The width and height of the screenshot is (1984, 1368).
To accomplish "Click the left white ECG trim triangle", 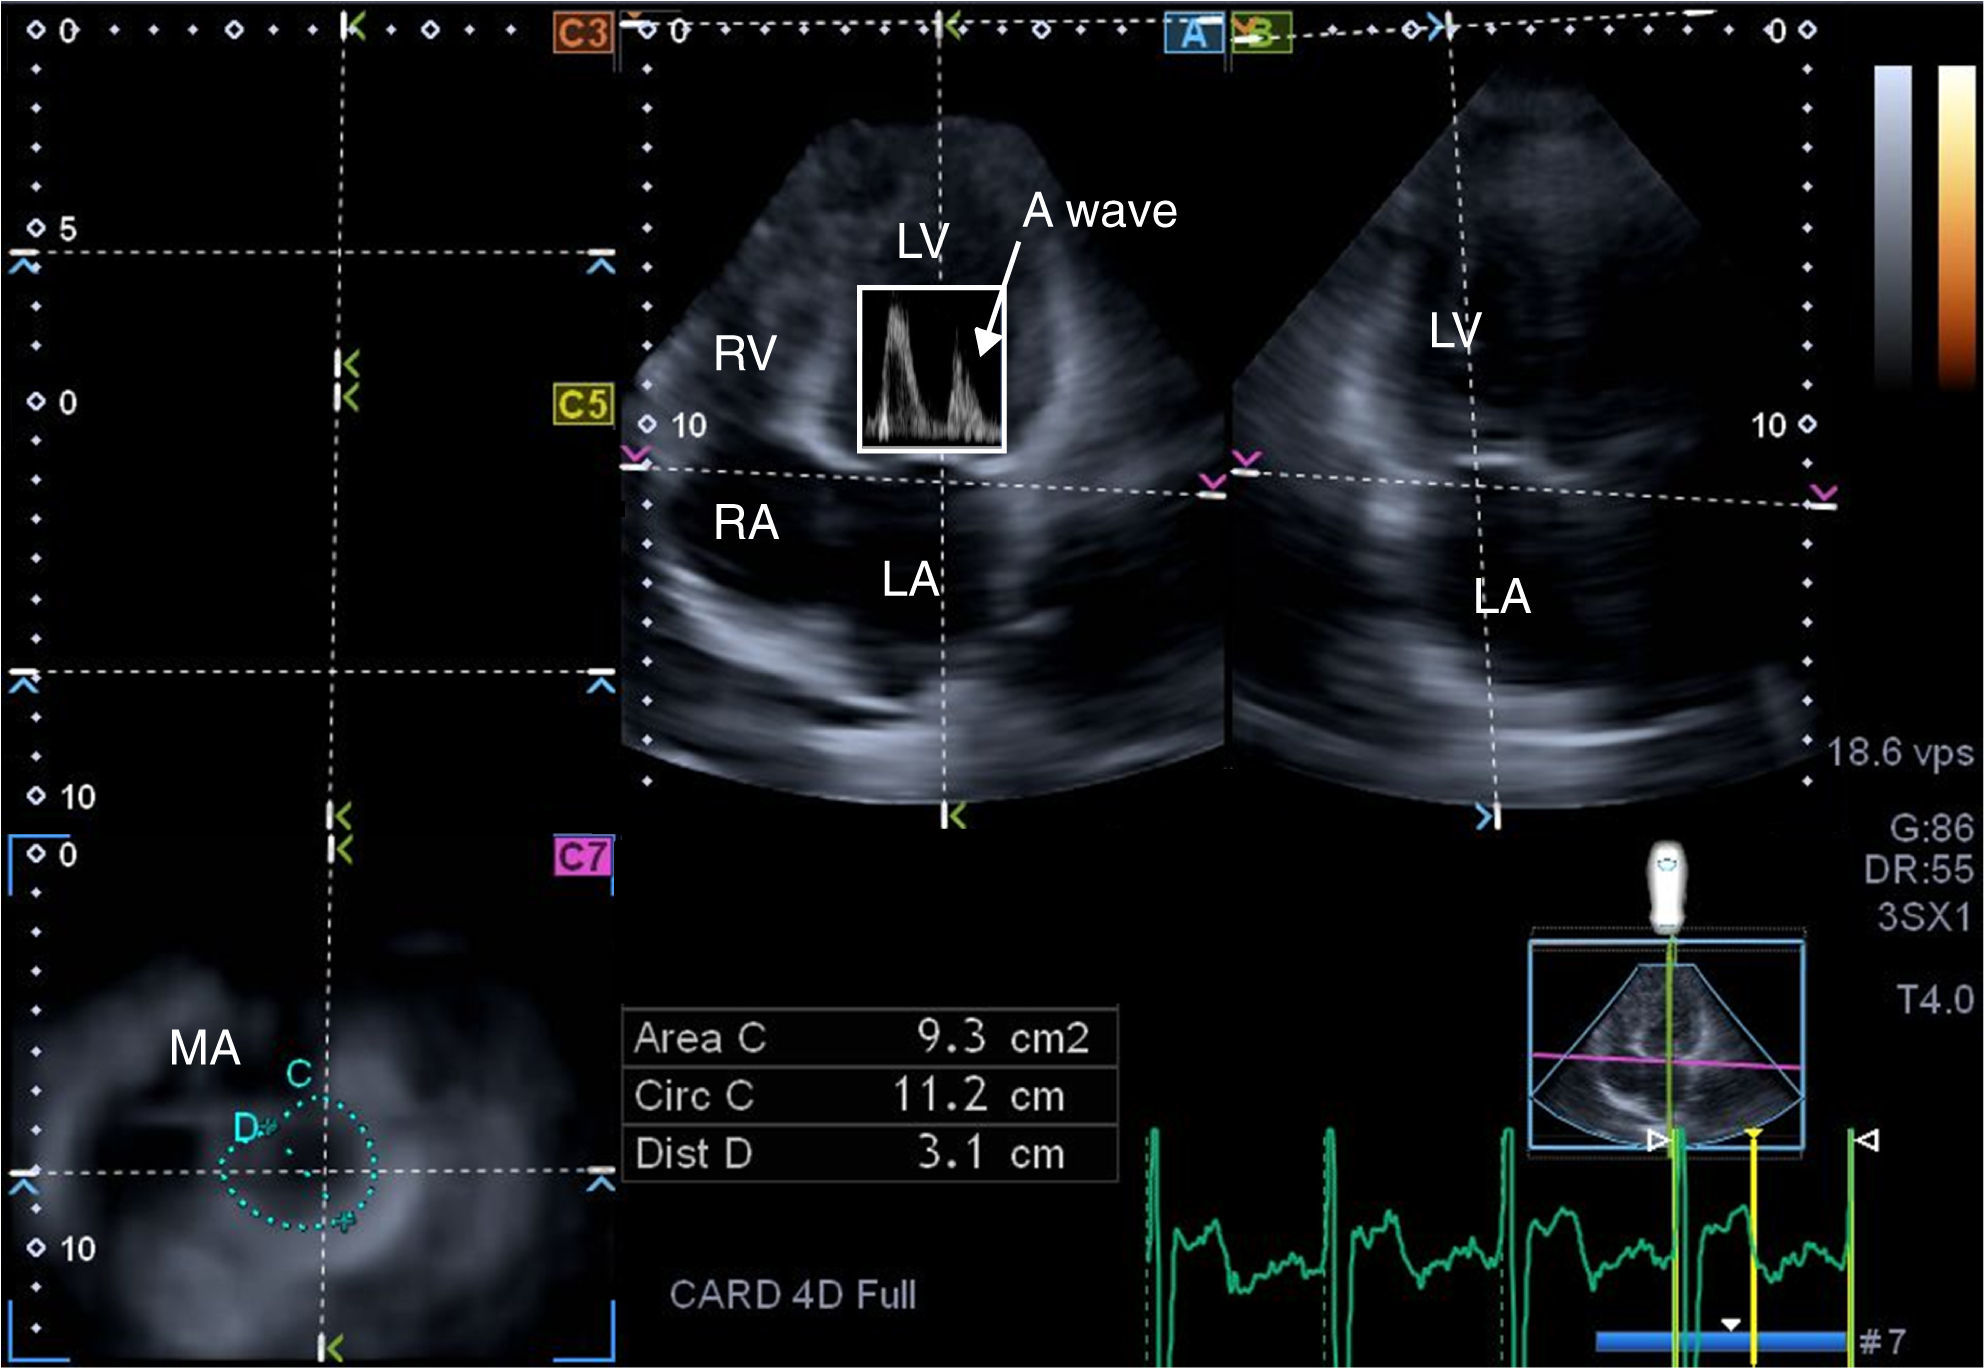I will click(1657, 1139).
